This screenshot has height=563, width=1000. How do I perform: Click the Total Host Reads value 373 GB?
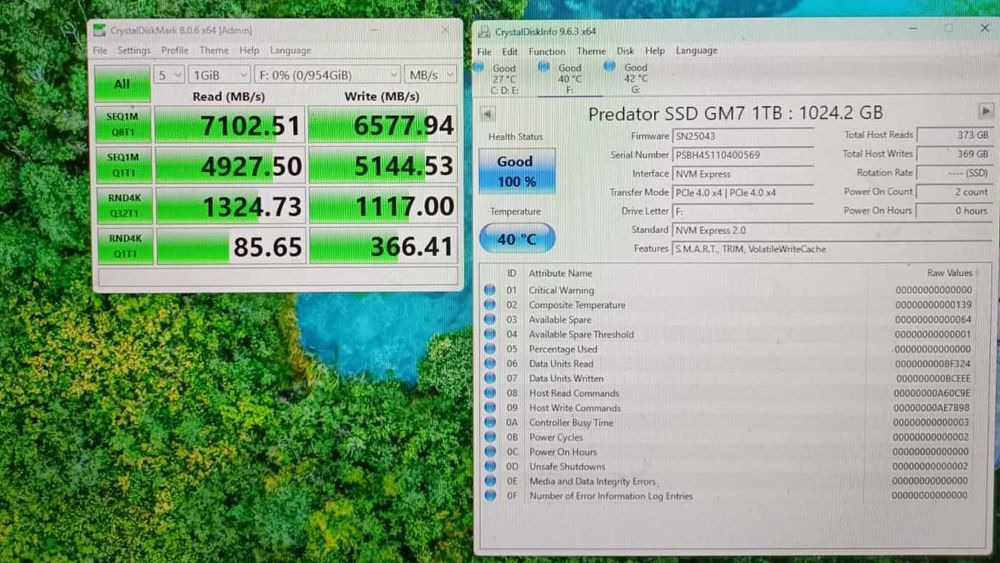pyautogui.click(x=953, y=135)
